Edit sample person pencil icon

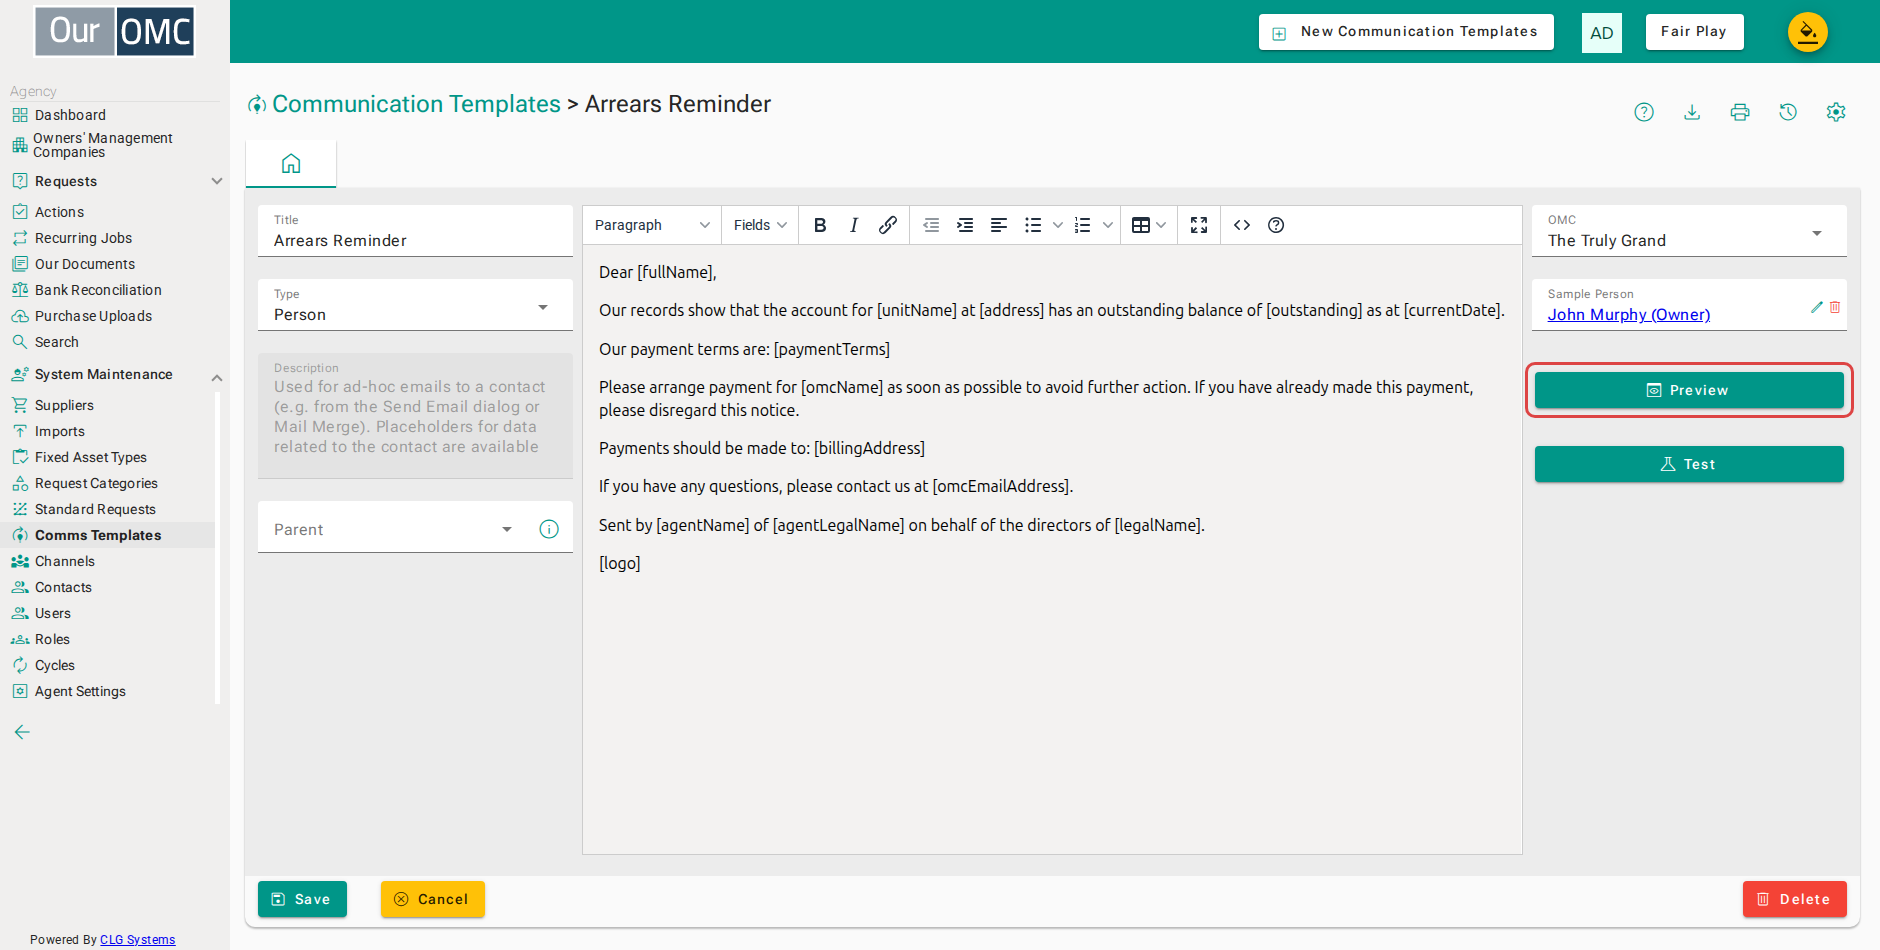point(1817,307)
